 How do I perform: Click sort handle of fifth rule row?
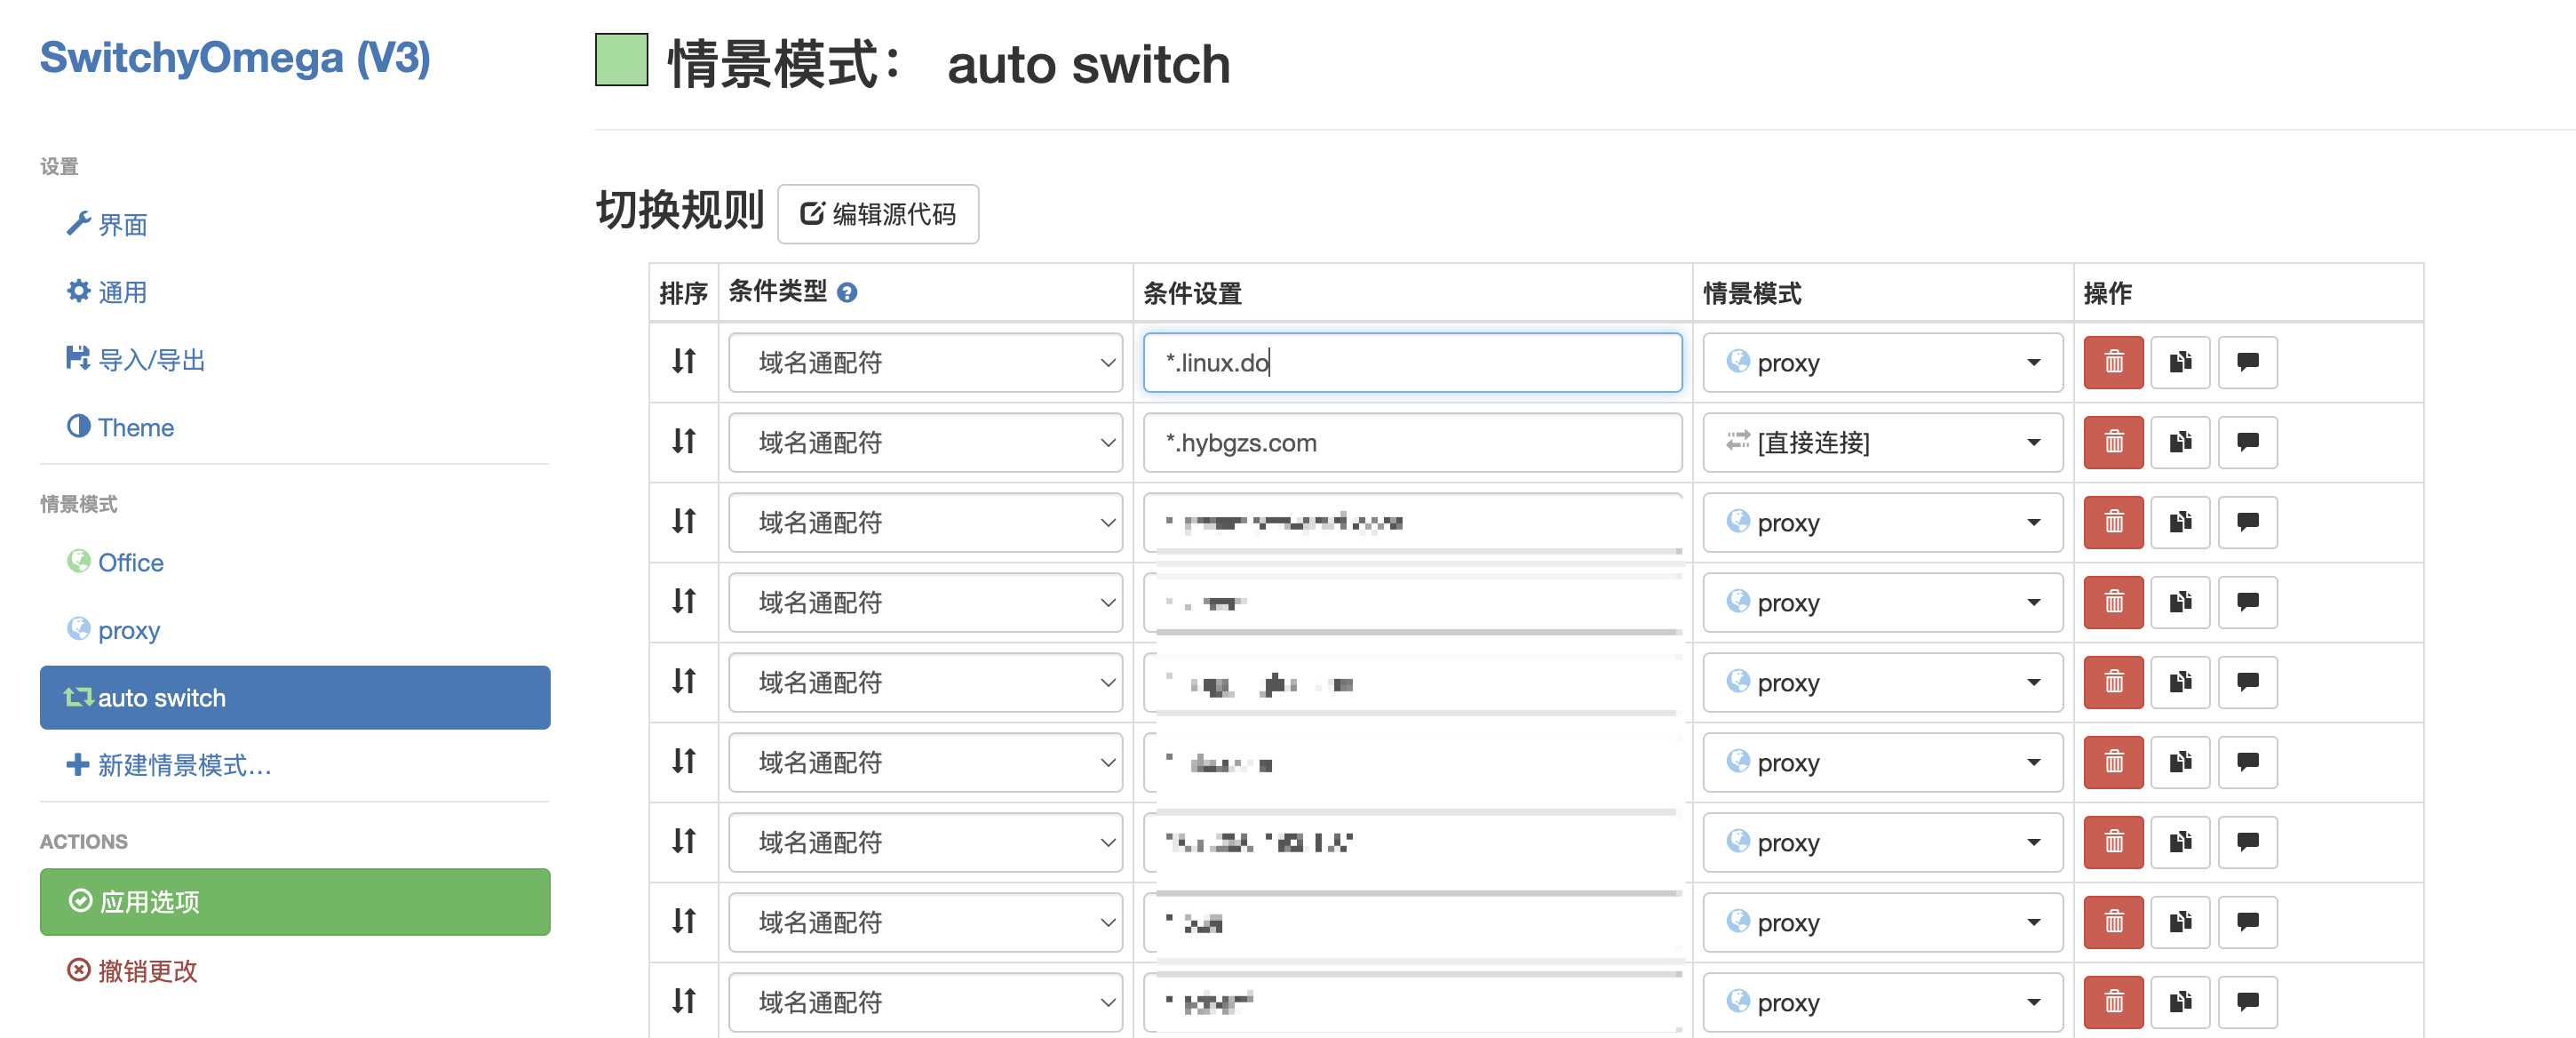click(x=684, y=681)
